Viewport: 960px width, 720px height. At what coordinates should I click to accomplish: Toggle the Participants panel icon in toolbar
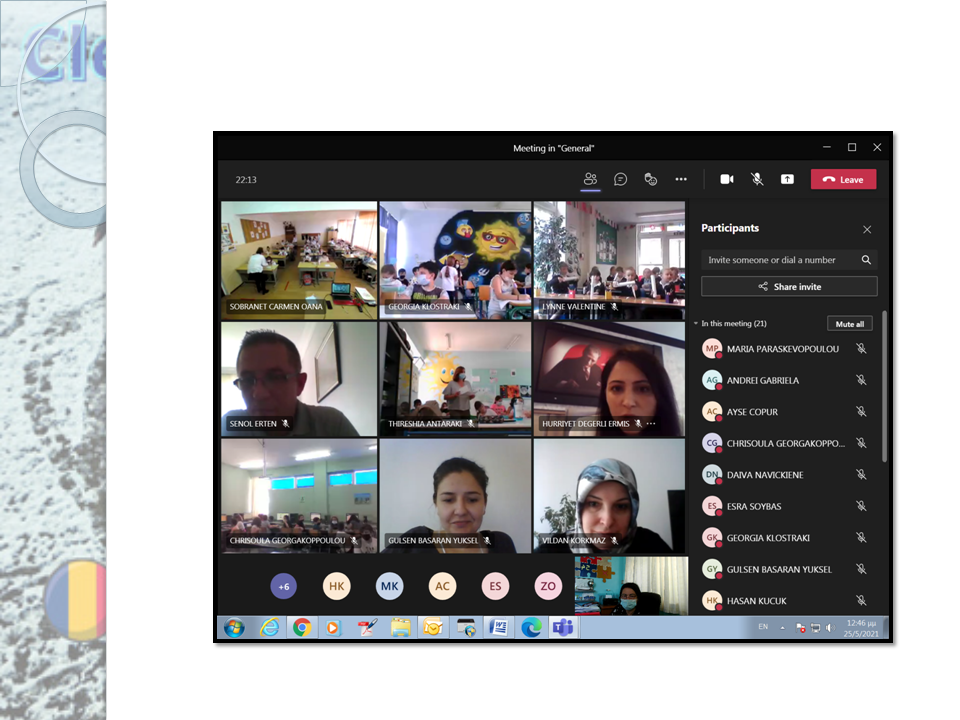590,179
